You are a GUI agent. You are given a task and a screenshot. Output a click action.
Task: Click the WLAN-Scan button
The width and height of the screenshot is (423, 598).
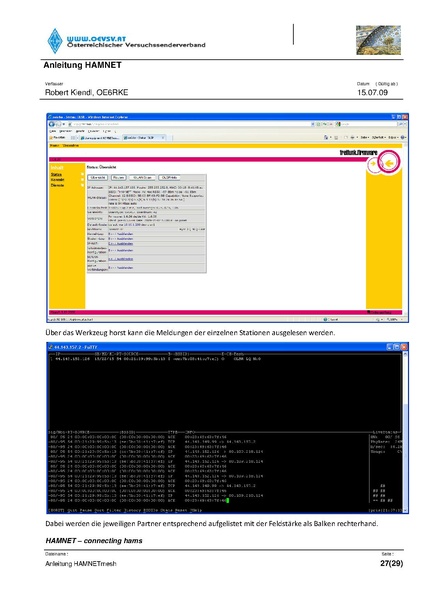point(143,178)
